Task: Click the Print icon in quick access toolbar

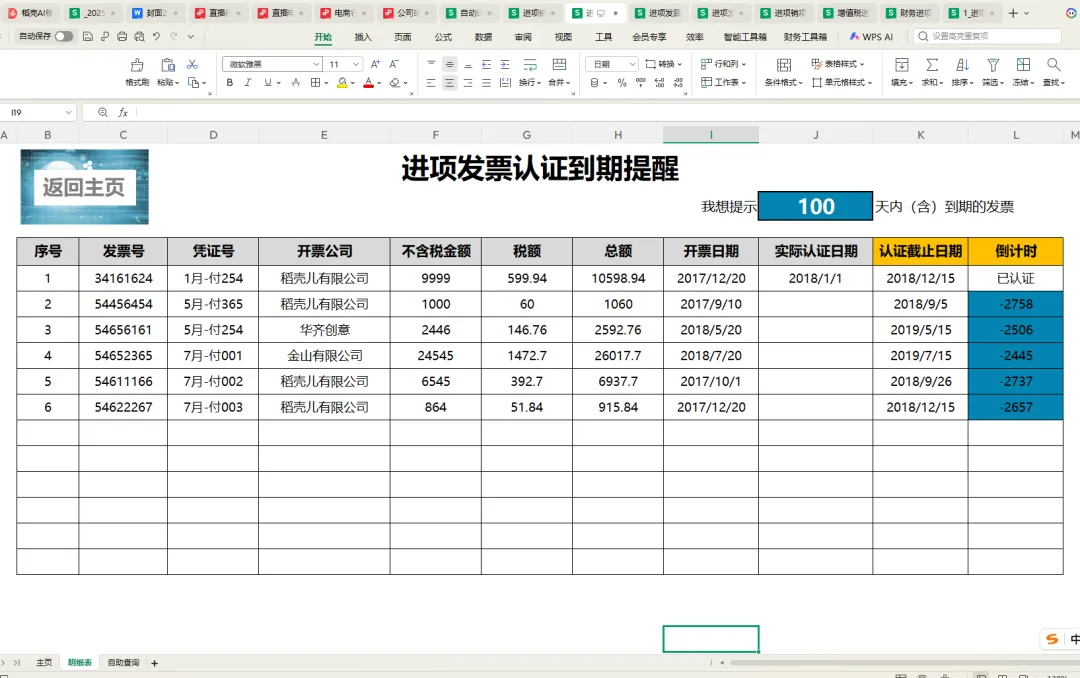Action: tap(122, 36)
